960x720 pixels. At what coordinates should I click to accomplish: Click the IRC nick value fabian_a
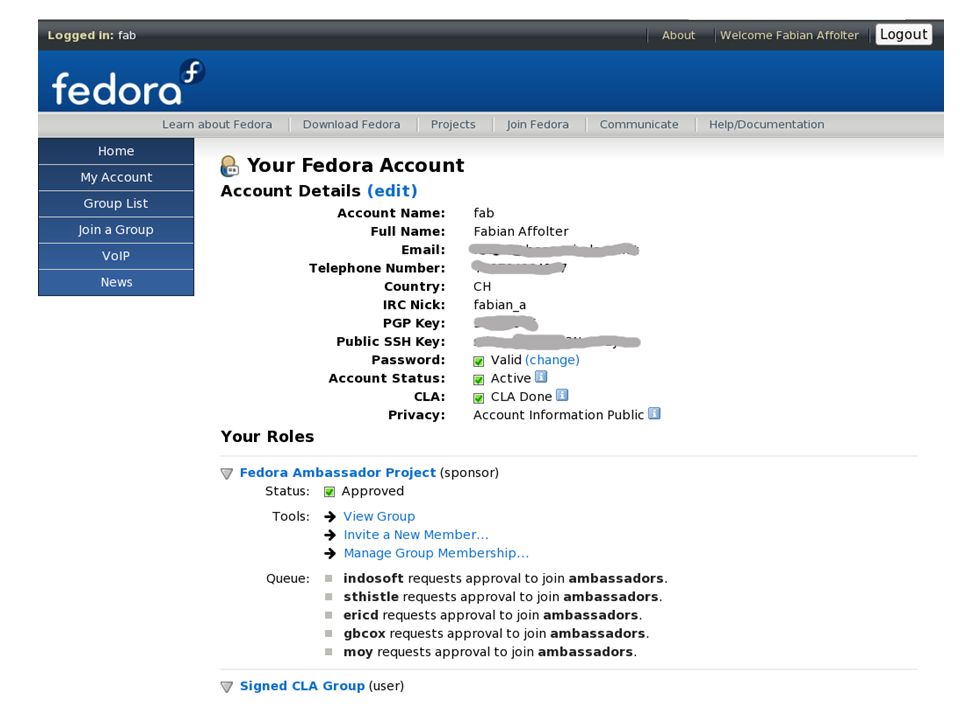pos(500,305)
